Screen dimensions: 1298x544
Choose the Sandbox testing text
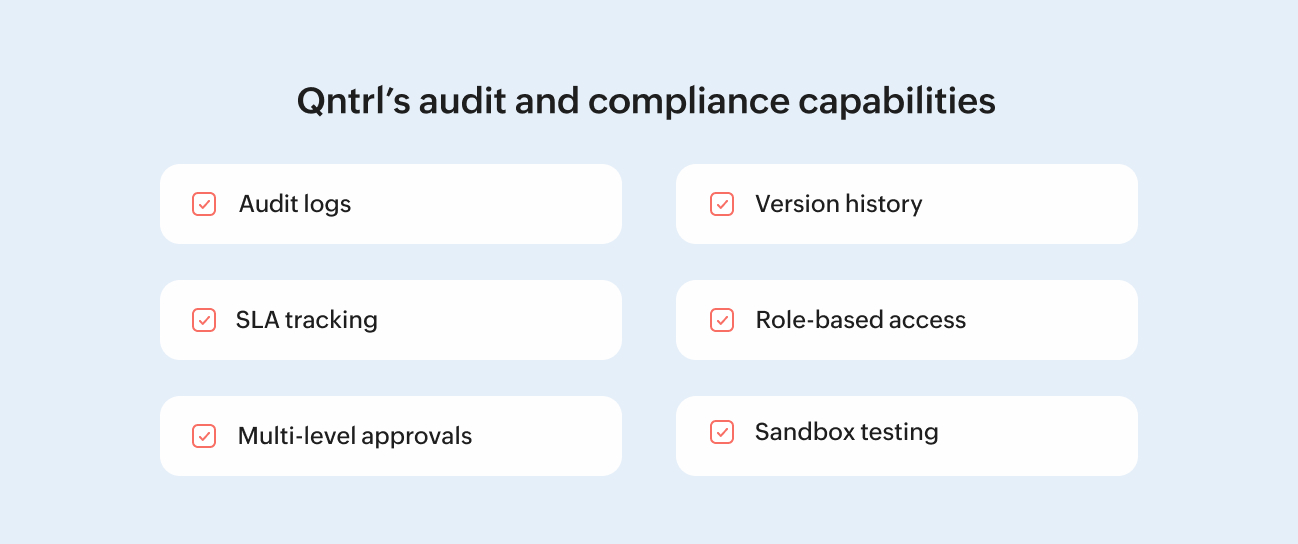(846, 432)
